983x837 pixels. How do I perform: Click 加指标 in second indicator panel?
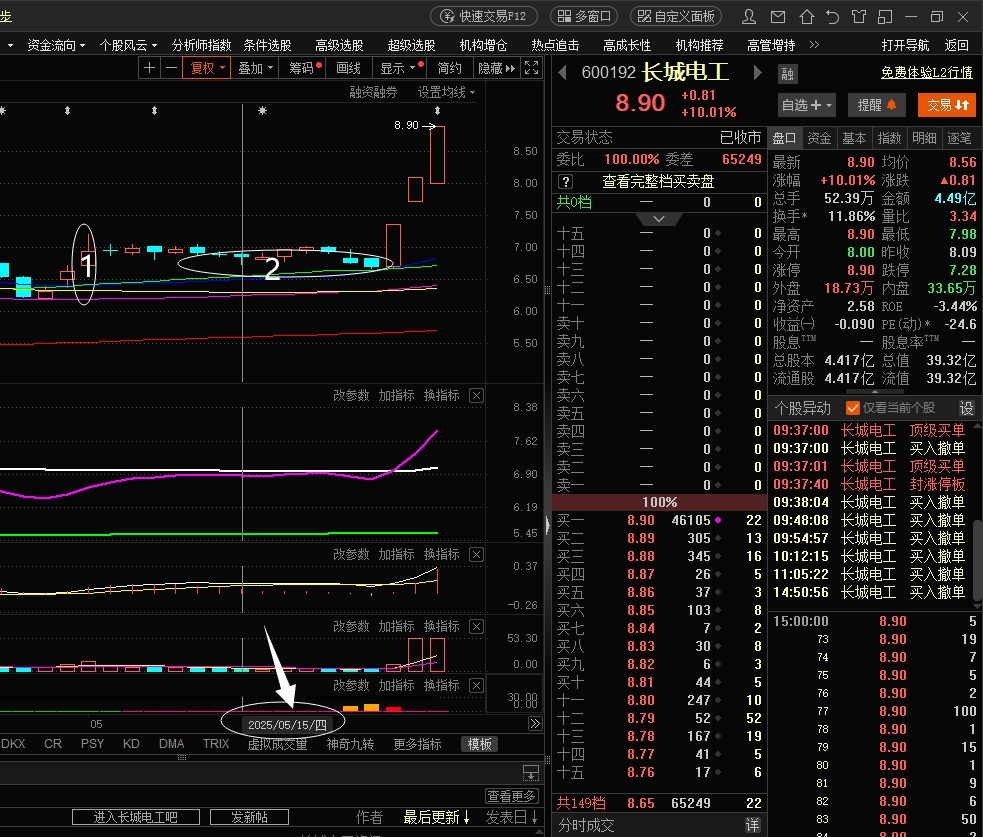click(x=396, y=555)
